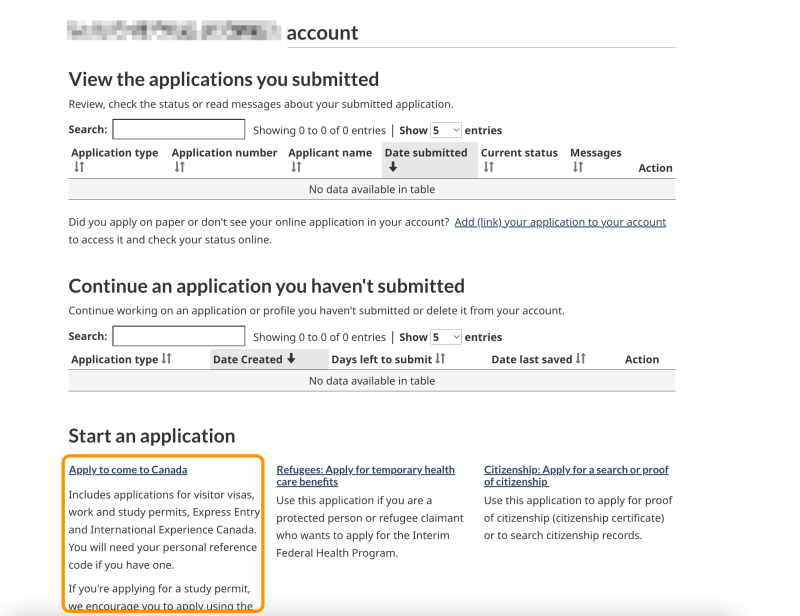Click 'No data available in table' in unsubmitted applications table
This screenshot has width=800, height=616.
click(x=372, y=381)
